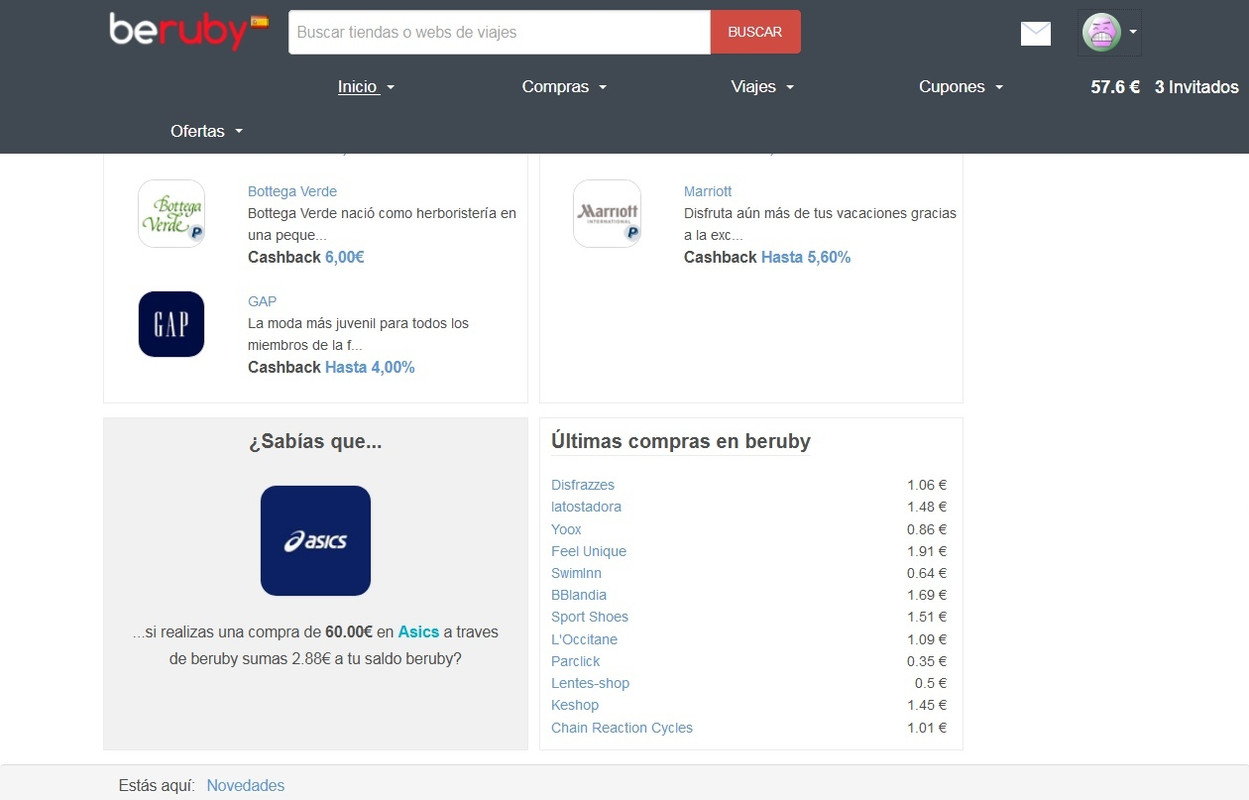Image resolution: width=1249 pixels, height=800 pixels.
Task: Open latostadora in latest purchases
Action: (586, 507)
